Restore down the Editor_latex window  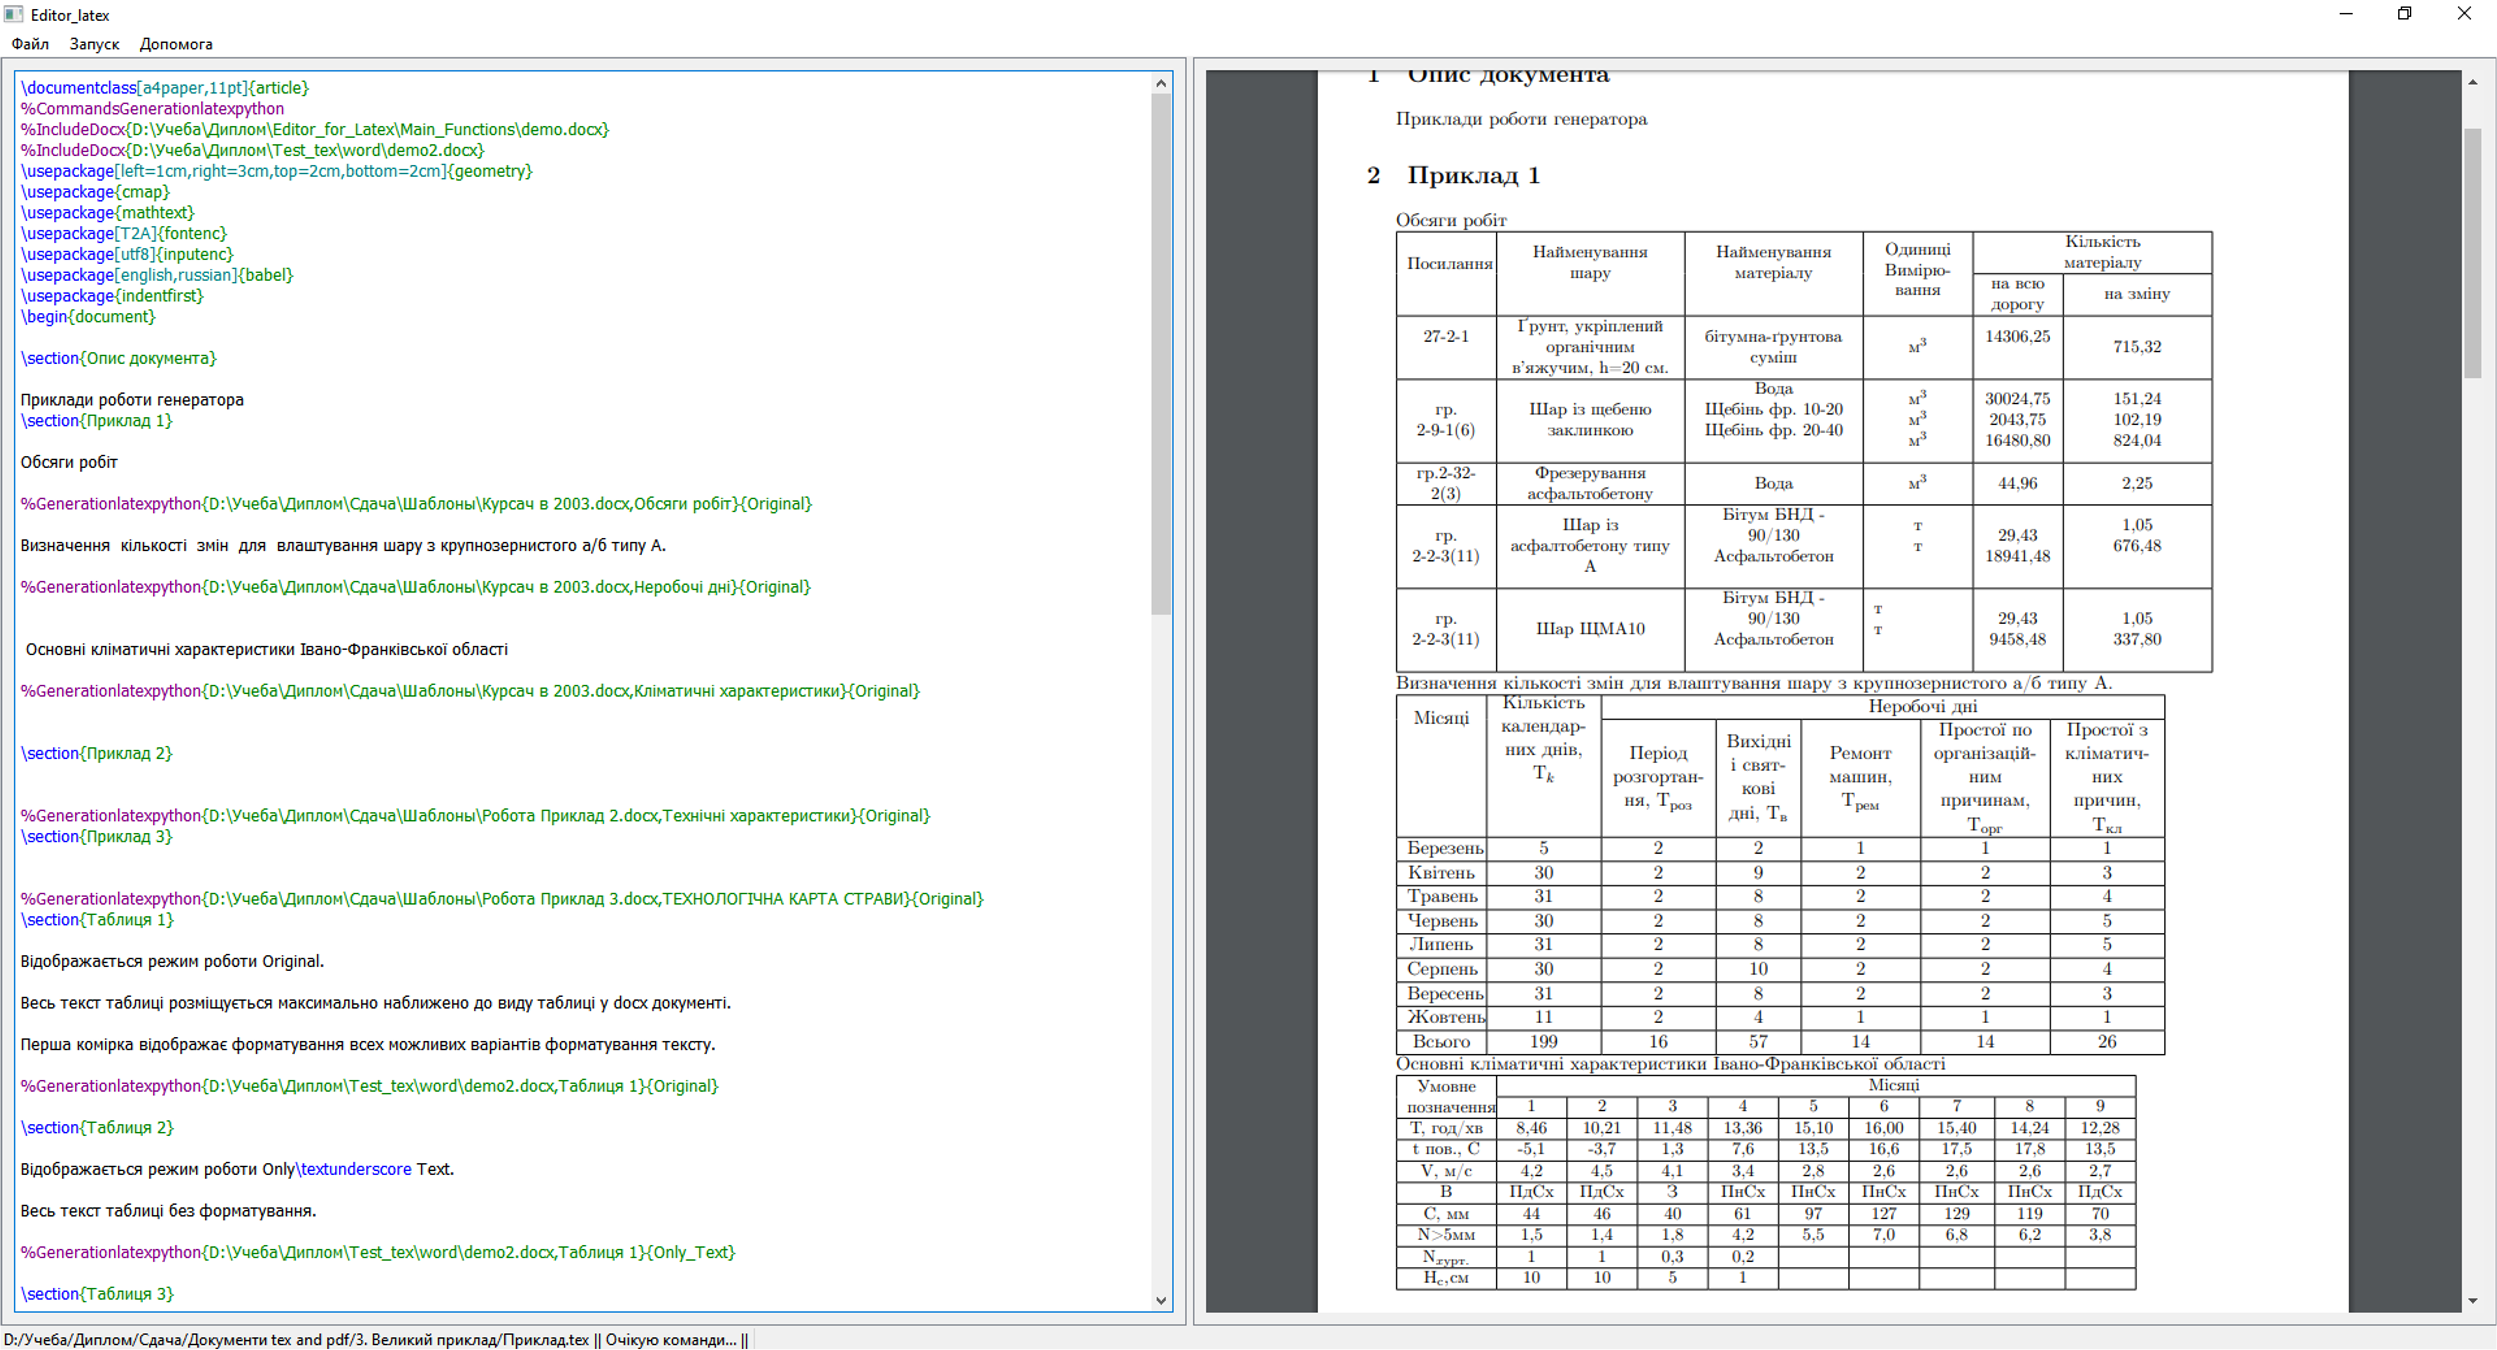click(x=2405, y=14)
